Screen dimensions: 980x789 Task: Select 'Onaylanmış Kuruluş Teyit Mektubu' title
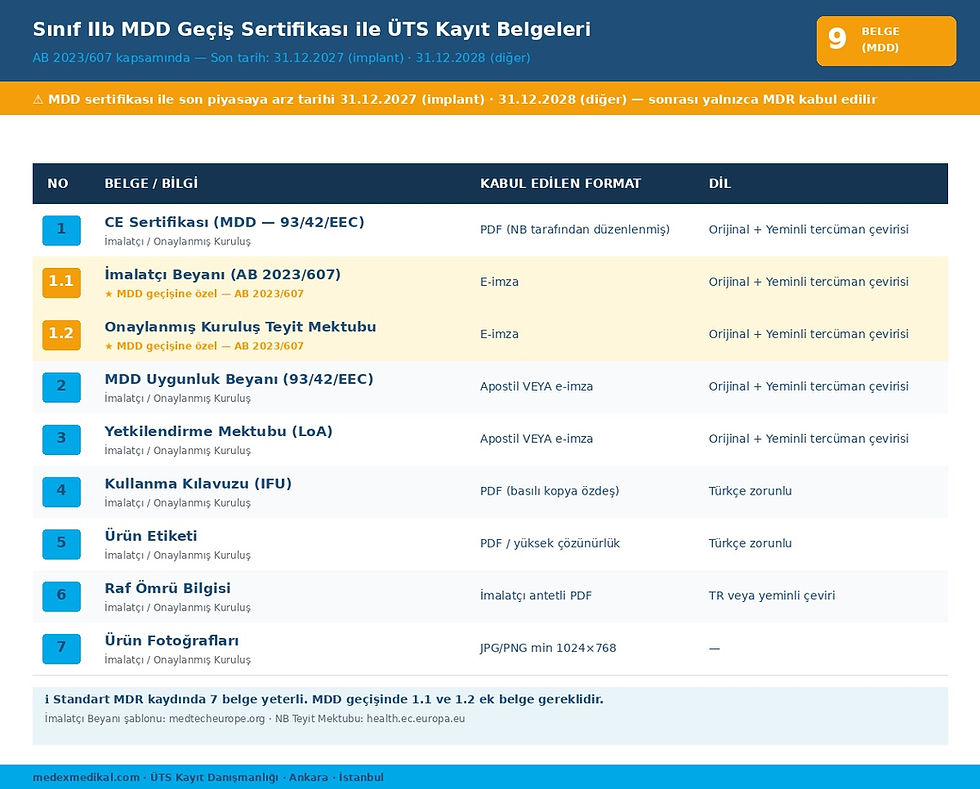(x=240, y=326)
